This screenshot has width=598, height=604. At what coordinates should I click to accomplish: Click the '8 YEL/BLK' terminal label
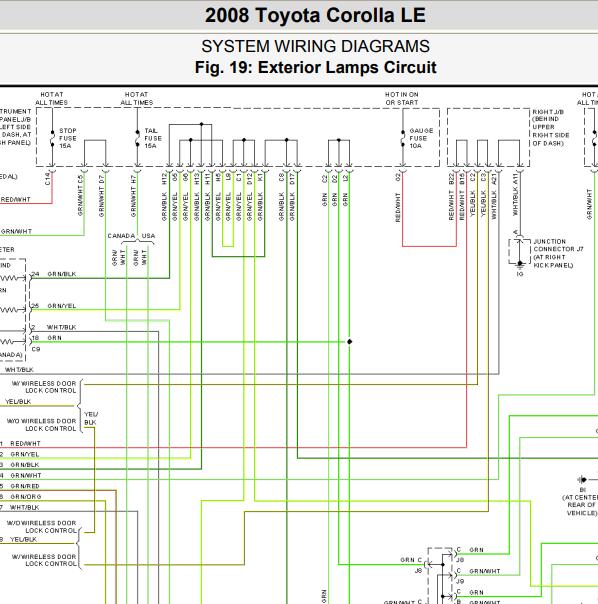point(18,540)
